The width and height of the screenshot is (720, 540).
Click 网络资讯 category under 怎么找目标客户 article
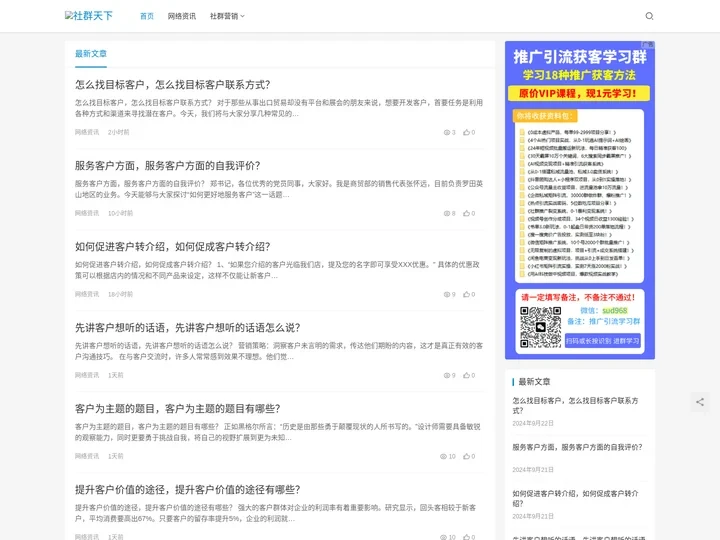[x=87, y=132]
